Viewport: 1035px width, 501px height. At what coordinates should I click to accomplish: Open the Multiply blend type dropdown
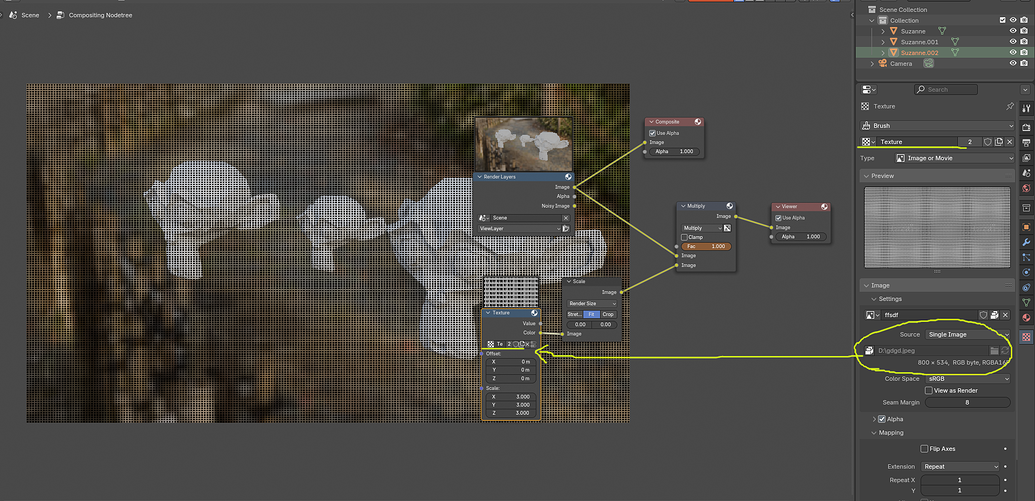click(701, 228)
